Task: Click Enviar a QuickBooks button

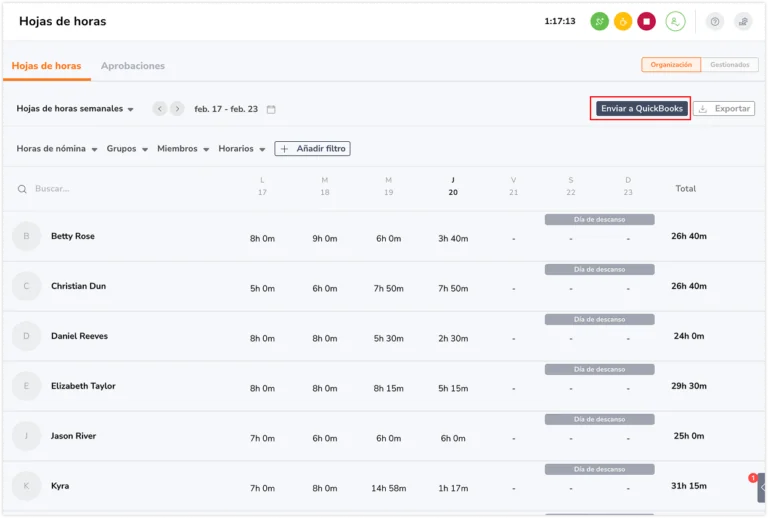Action: point(642,109)
